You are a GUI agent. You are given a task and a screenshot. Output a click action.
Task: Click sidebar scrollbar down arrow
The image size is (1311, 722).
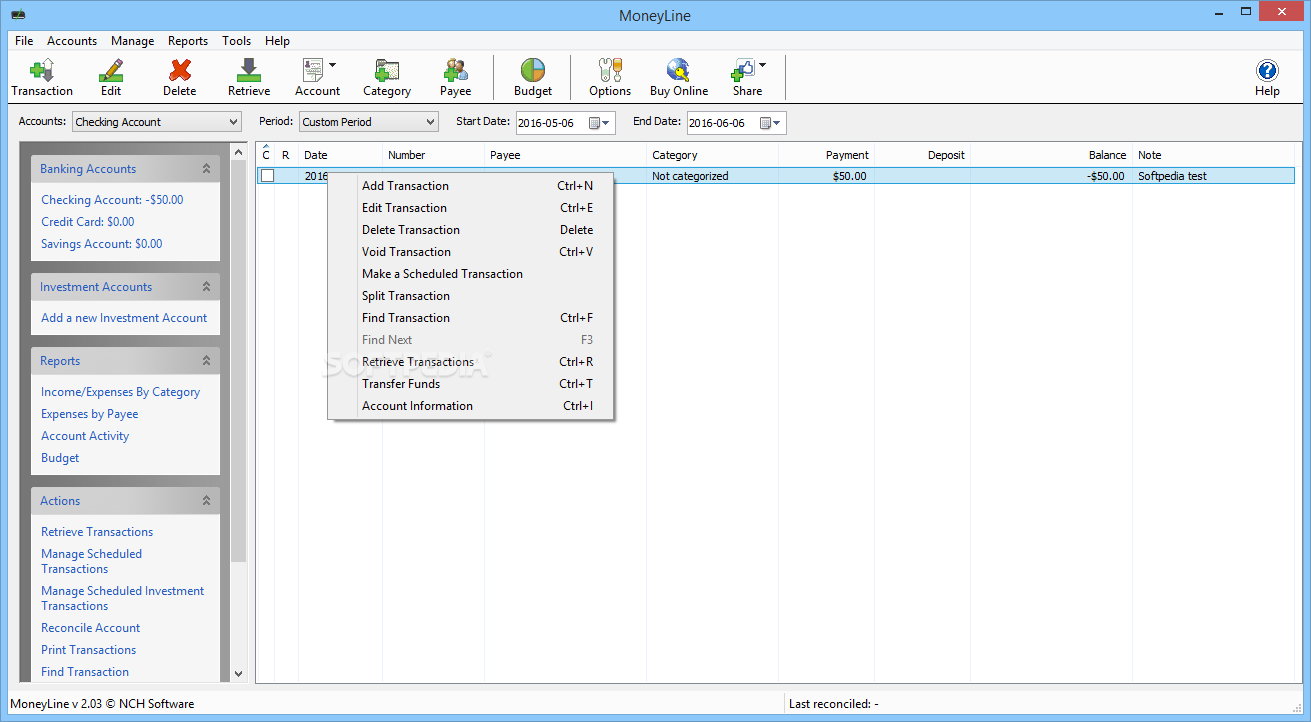pos(238,674)
